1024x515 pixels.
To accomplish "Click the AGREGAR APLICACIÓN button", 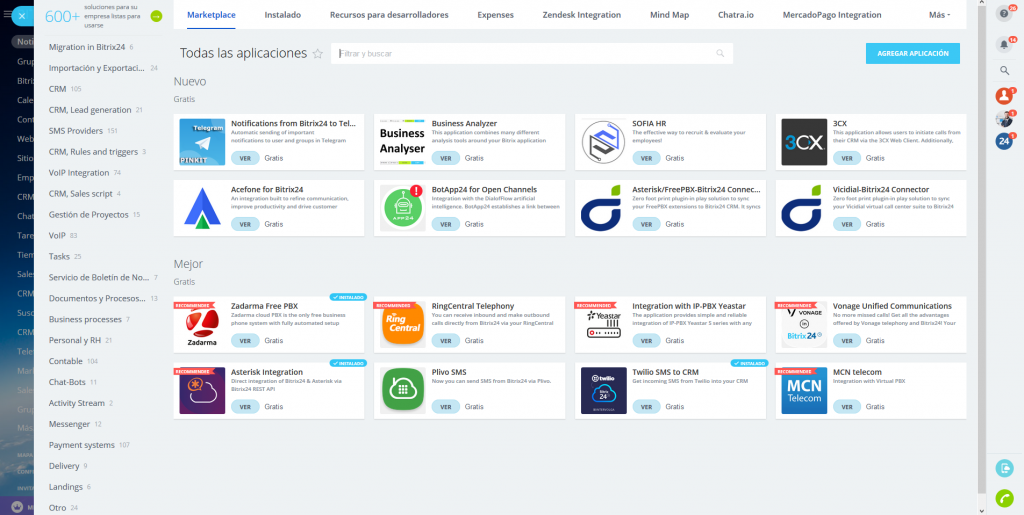I will [913, 54].
